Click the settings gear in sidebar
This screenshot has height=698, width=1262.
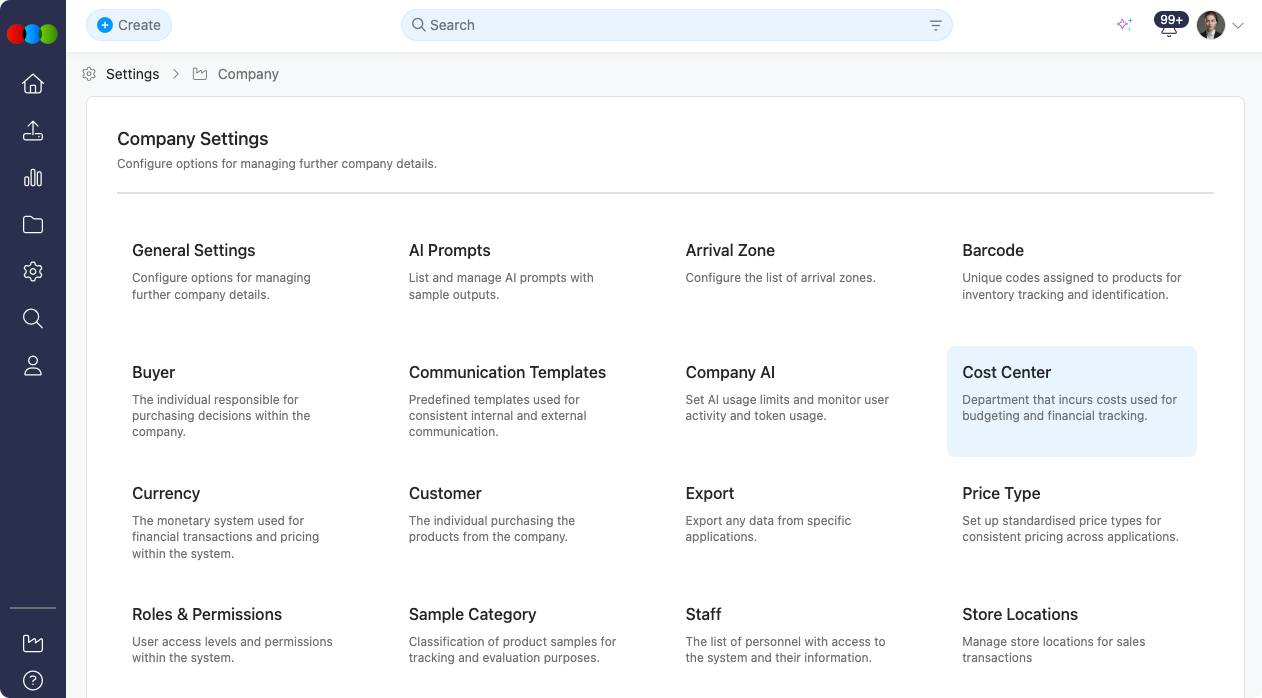[x=33, y=272]
